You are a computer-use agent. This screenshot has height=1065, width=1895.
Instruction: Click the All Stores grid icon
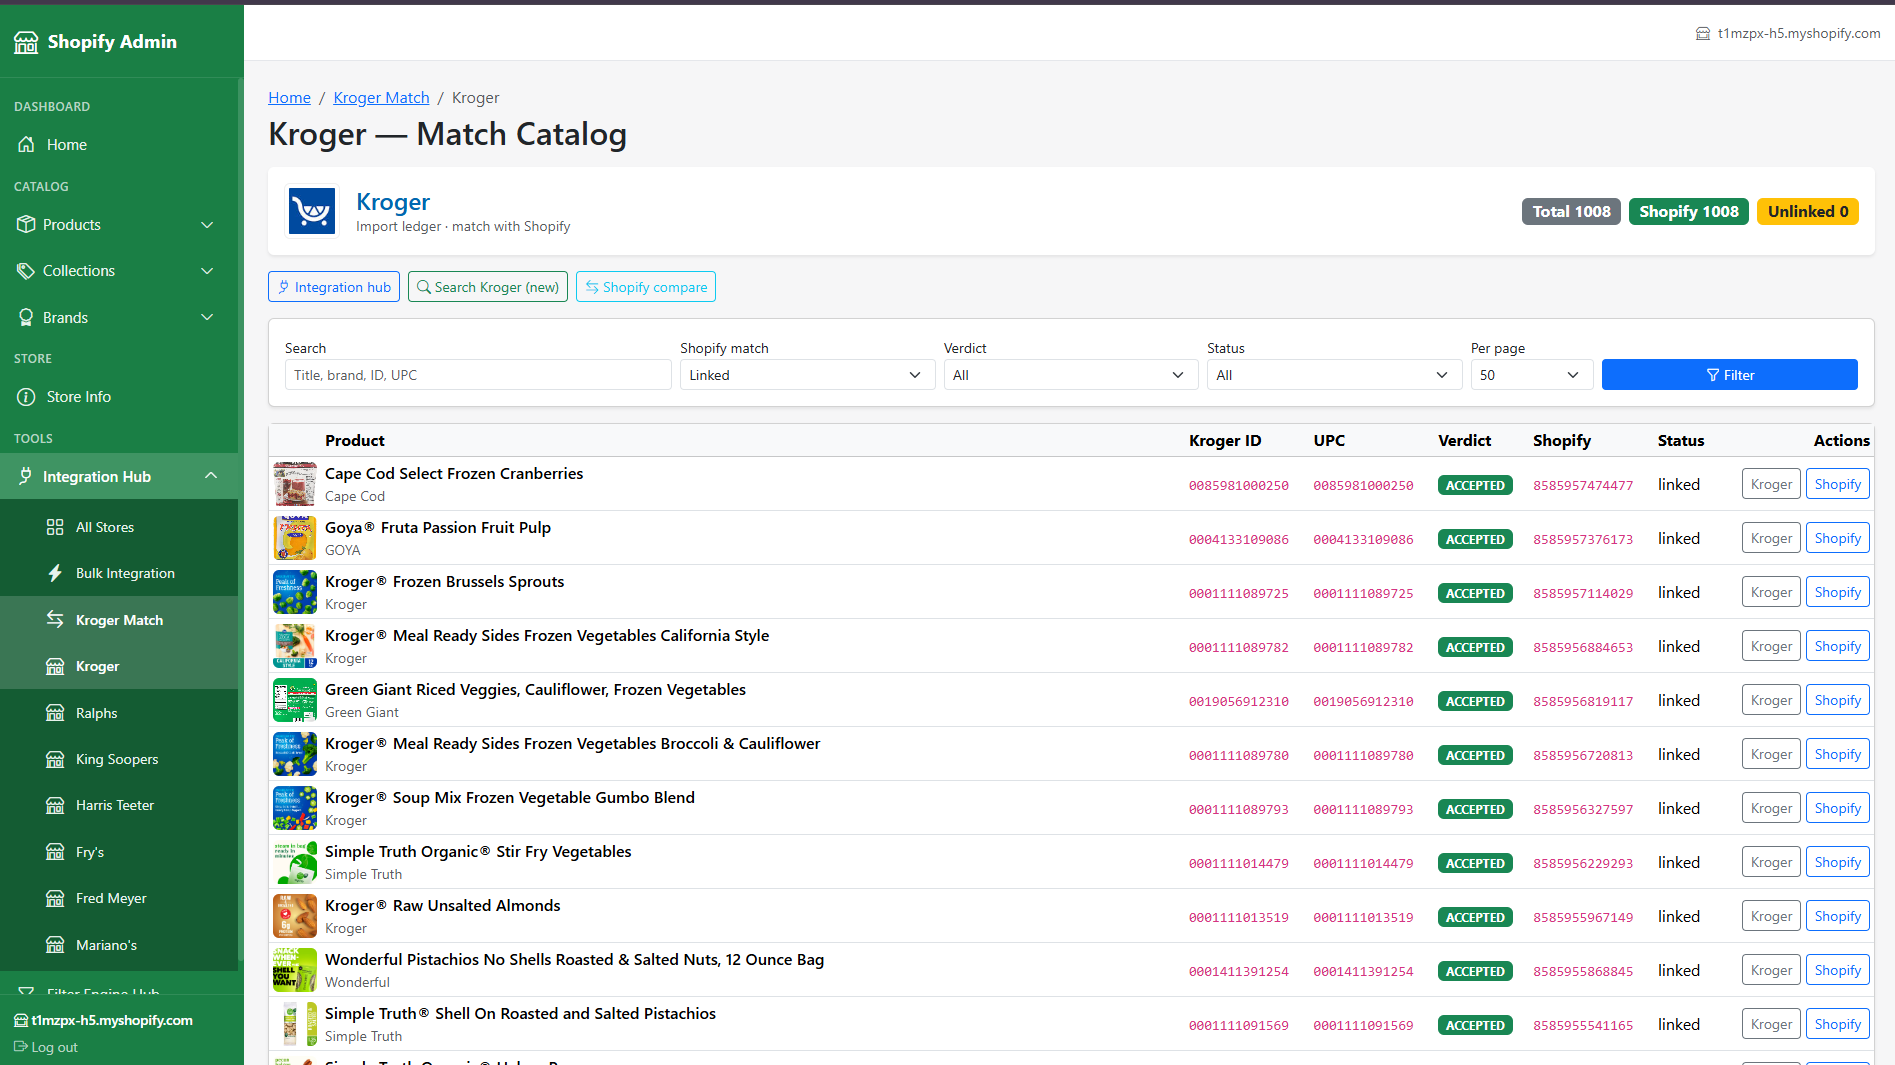point(55,527)
